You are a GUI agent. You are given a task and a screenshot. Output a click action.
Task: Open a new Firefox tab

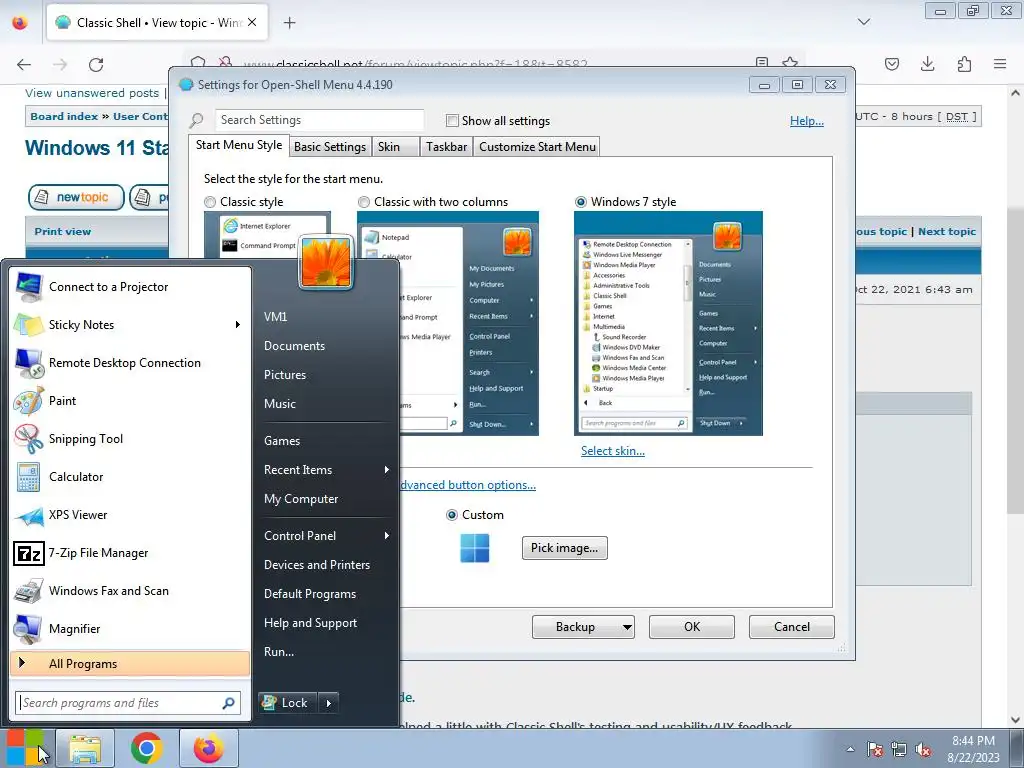click(x=289, y=23)
